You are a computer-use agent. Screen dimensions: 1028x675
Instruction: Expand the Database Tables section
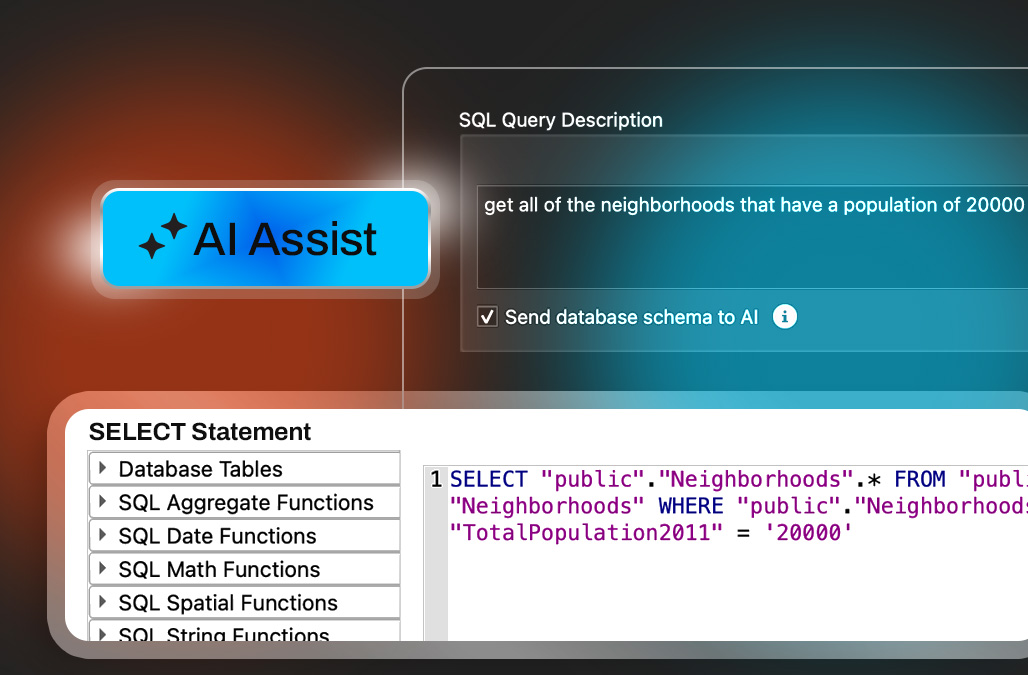[x=244, y=469]
